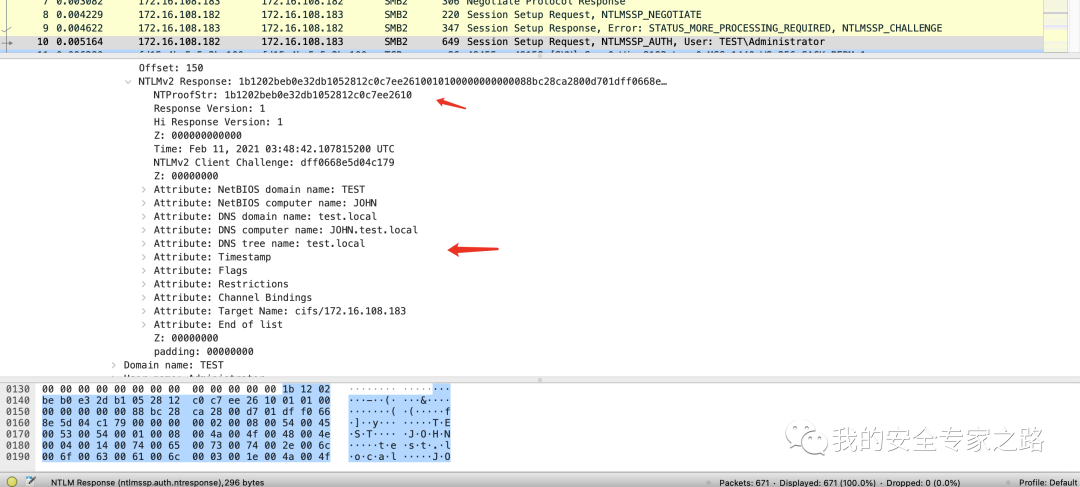This screenshot has height=487, width=1080.
Task: Select the 'Z: 000000000000' field
Action: 198,136
